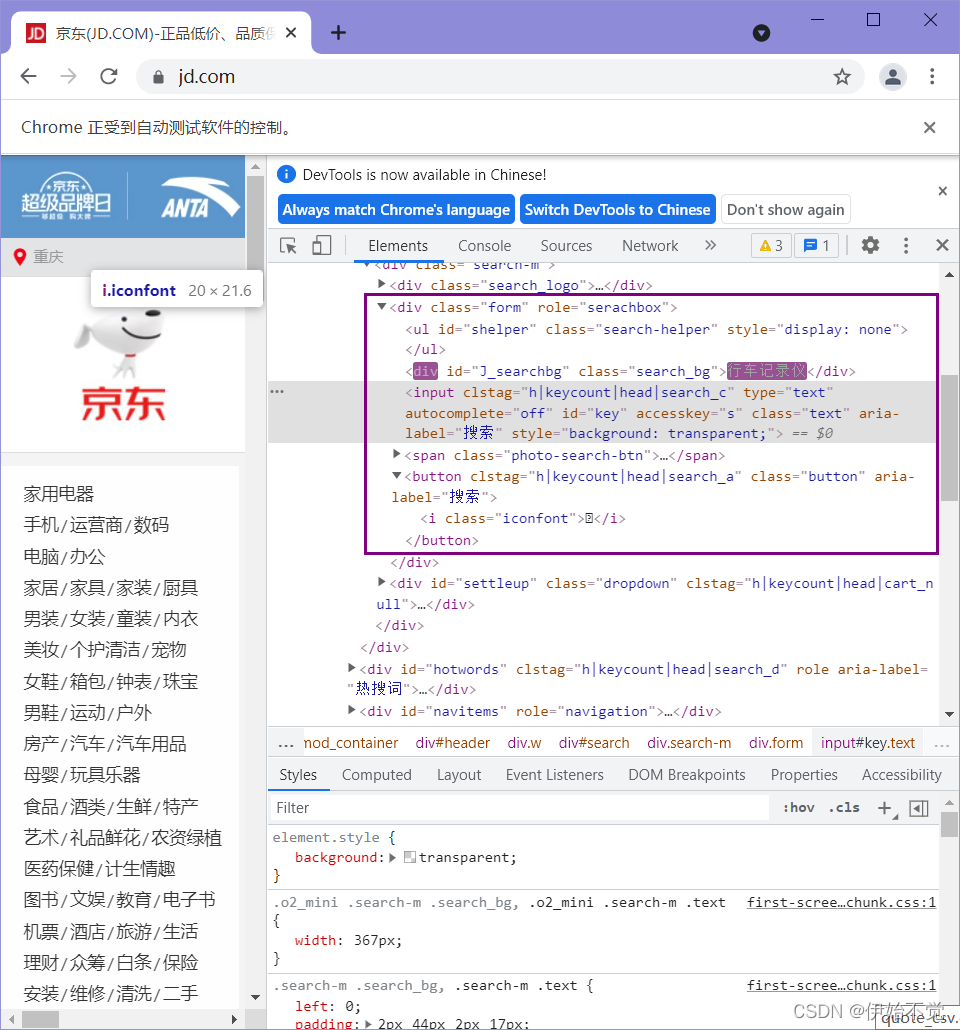Screen dimensions: 960x1030
Task: Click the 京东 dog mascot logo
Action: pyautogui.click(x=123, y=365)
